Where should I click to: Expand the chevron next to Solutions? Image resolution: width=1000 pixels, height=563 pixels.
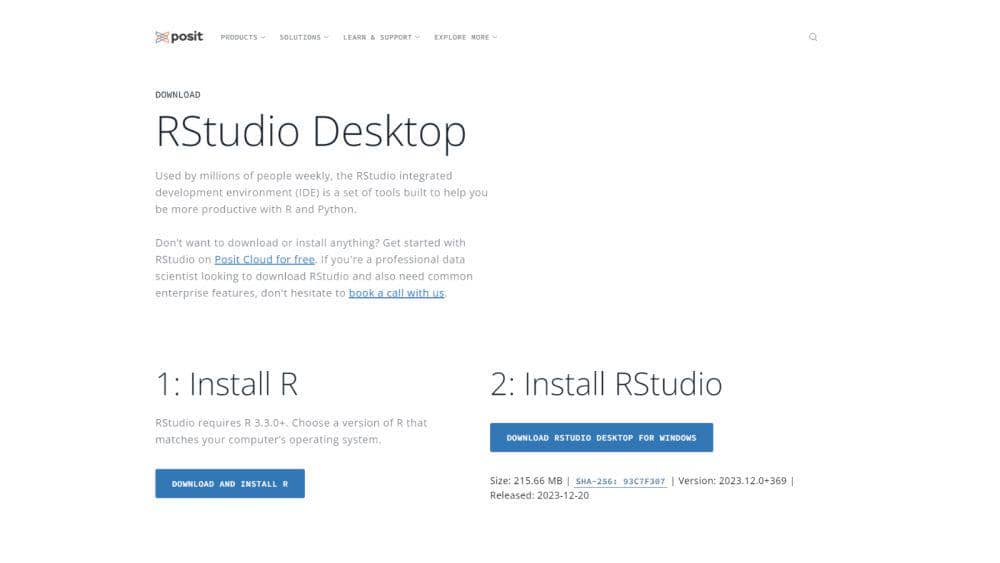tap(326, 37)
